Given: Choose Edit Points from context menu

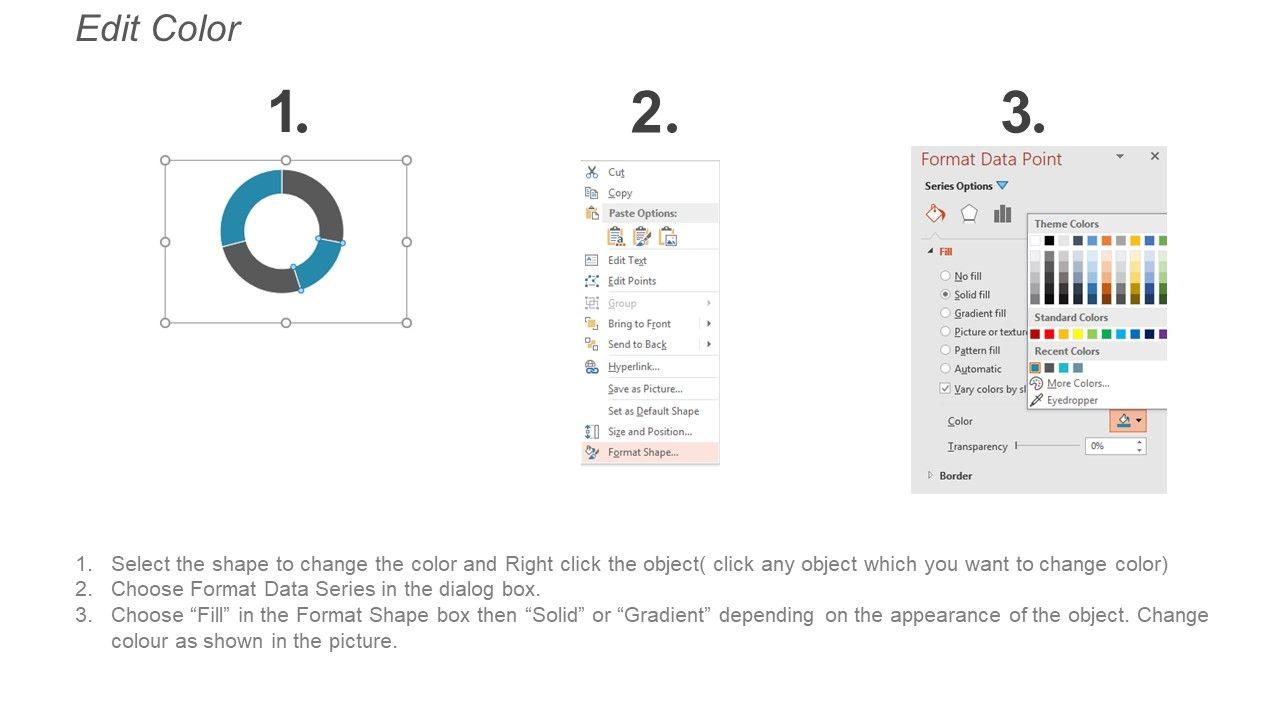Looking at the screenshot, I should coord(631,281).
